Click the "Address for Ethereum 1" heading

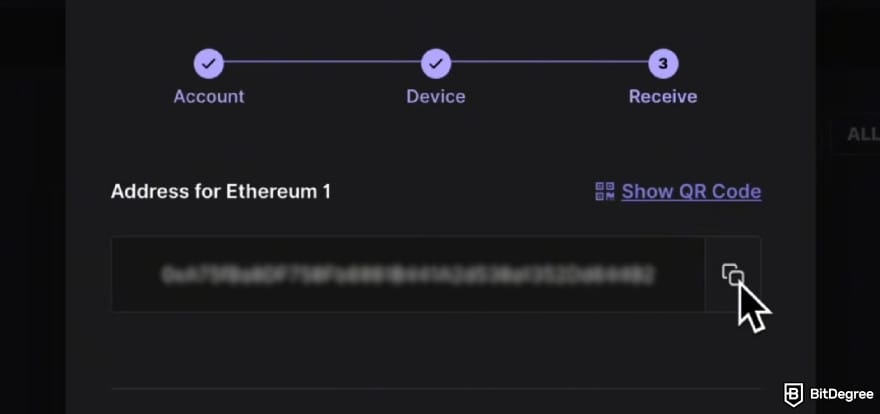[x=220, y=191]
